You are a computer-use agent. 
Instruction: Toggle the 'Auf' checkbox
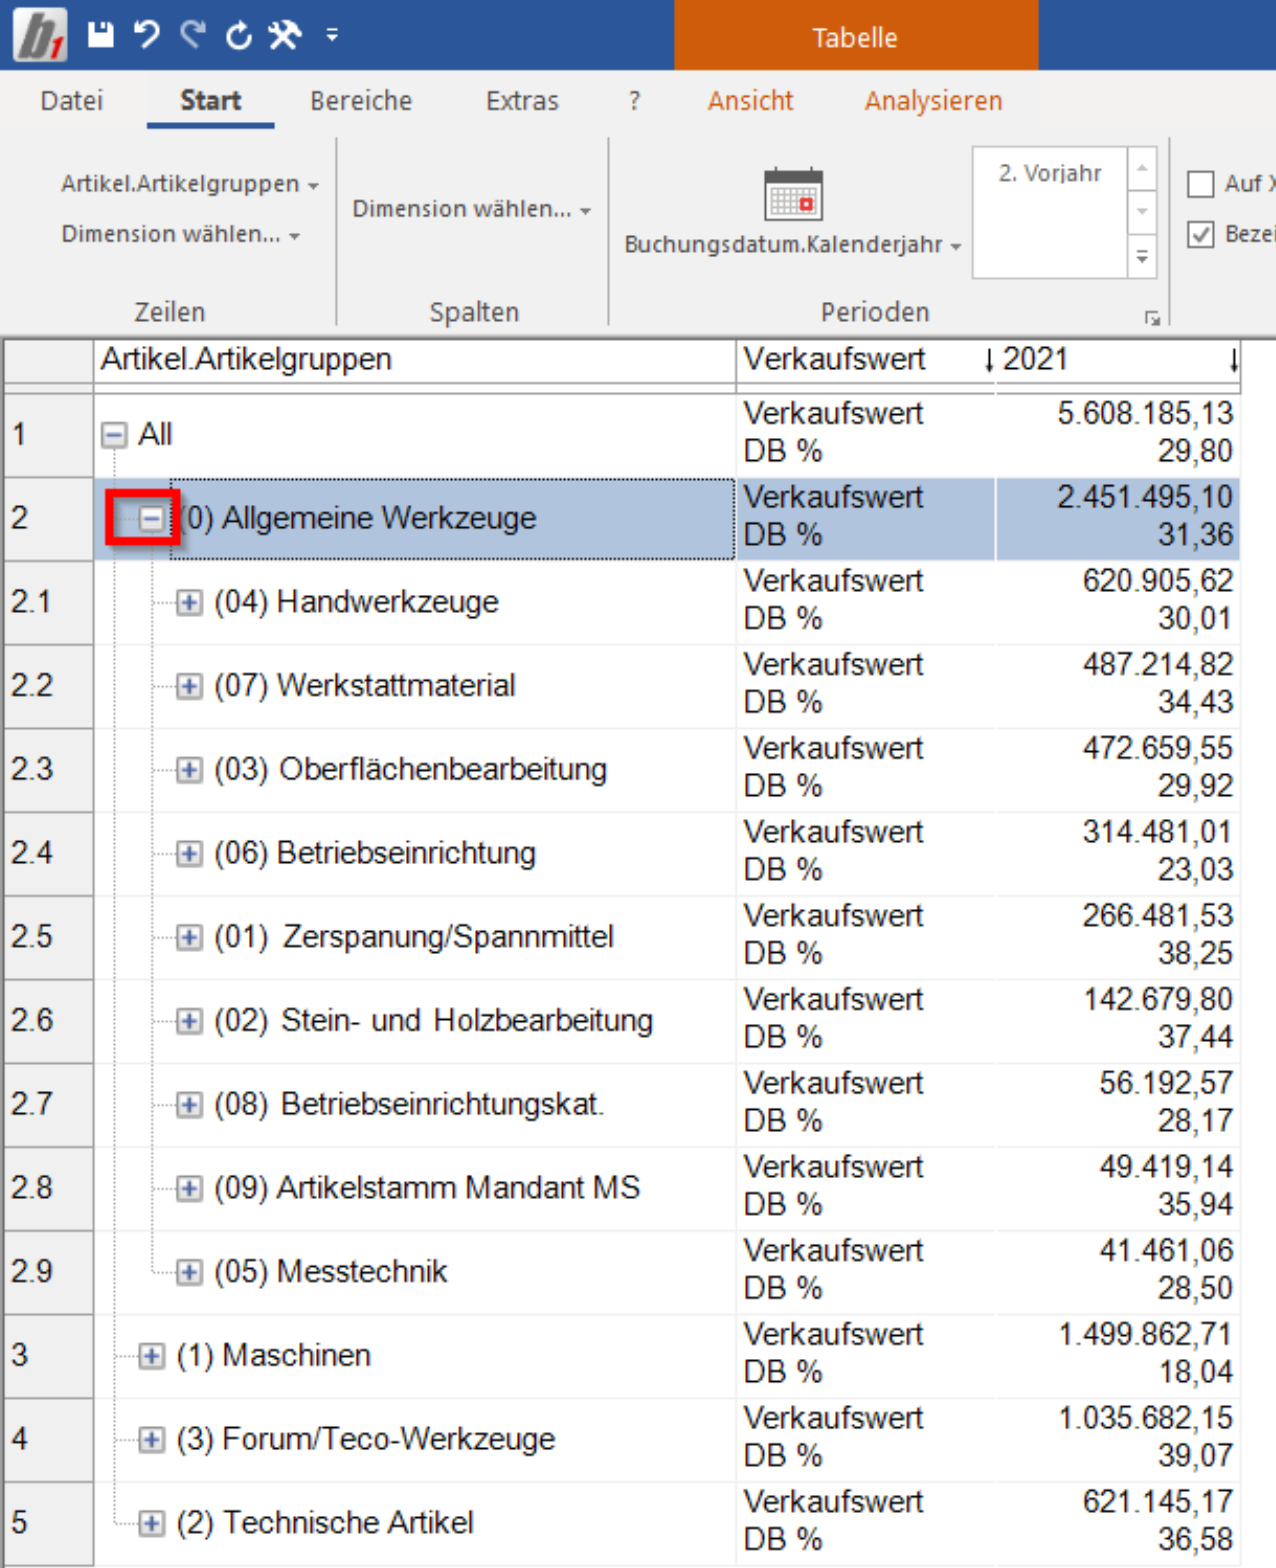coord(1200,184)
